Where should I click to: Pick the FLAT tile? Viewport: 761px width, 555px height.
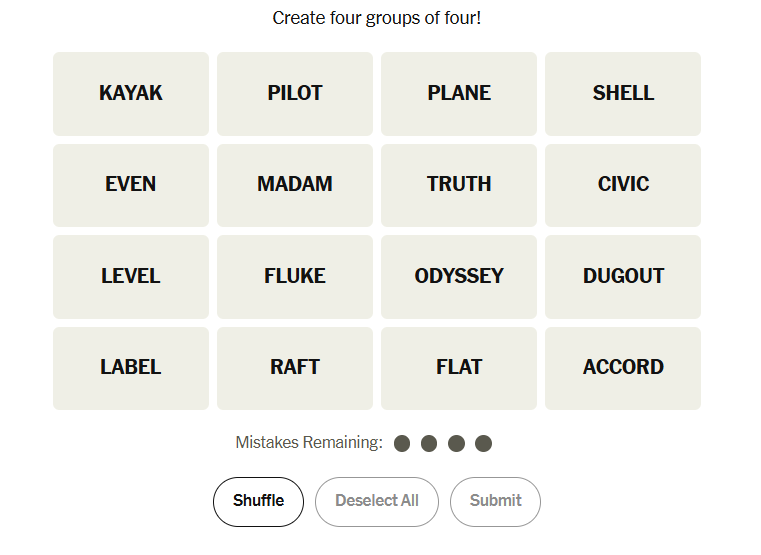click(x=459, y=368)
